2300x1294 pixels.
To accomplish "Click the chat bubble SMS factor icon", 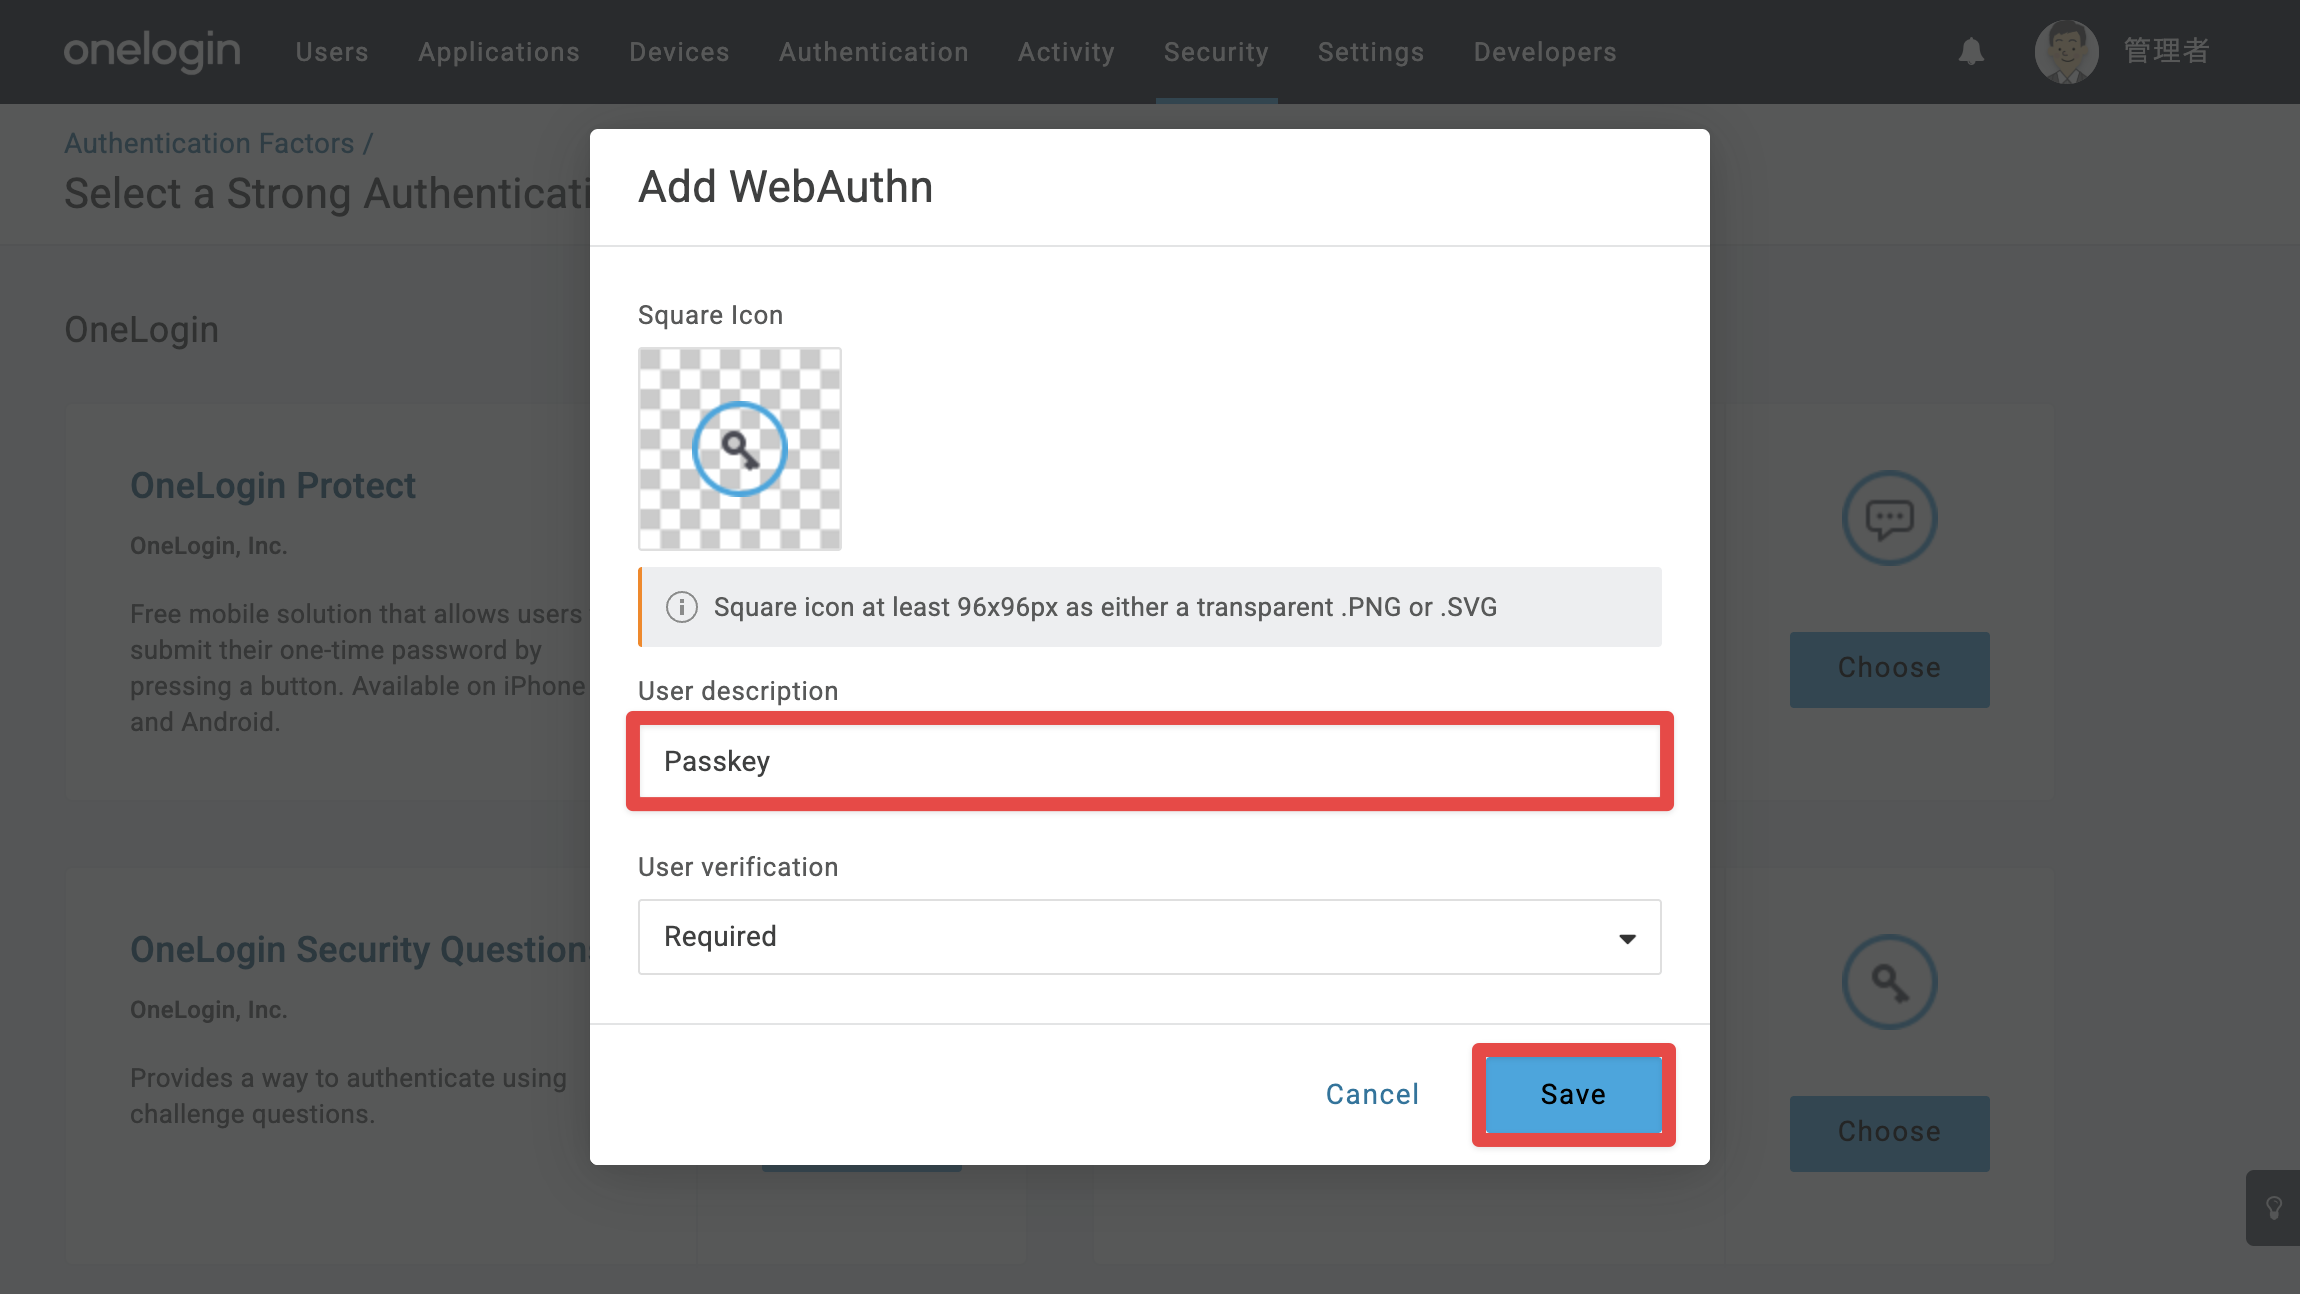I will 1889,518.
